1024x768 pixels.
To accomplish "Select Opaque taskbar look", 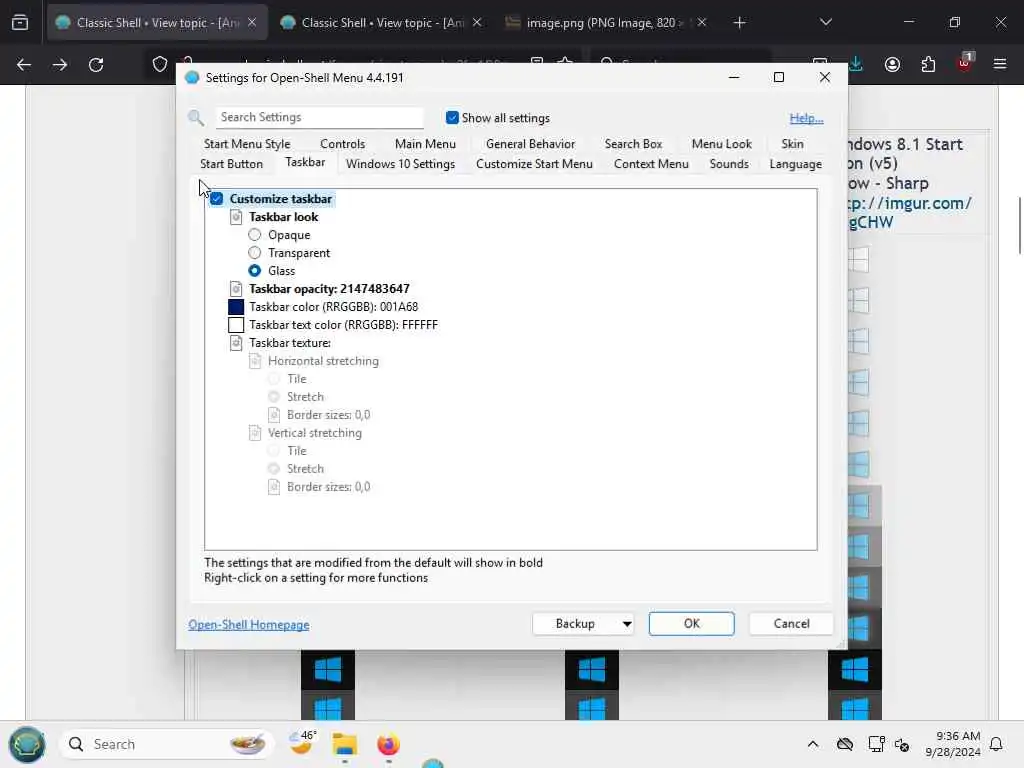I will 255,235.
